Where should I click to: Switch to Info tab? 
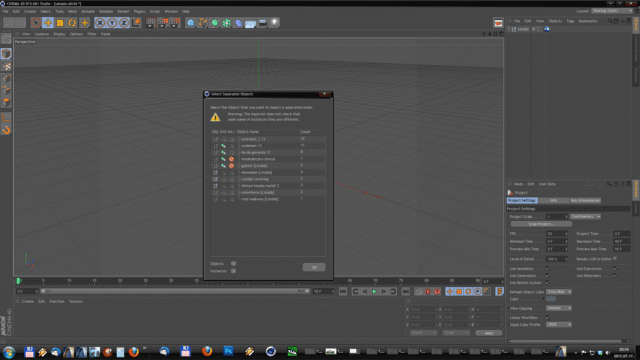pos(553,200)
